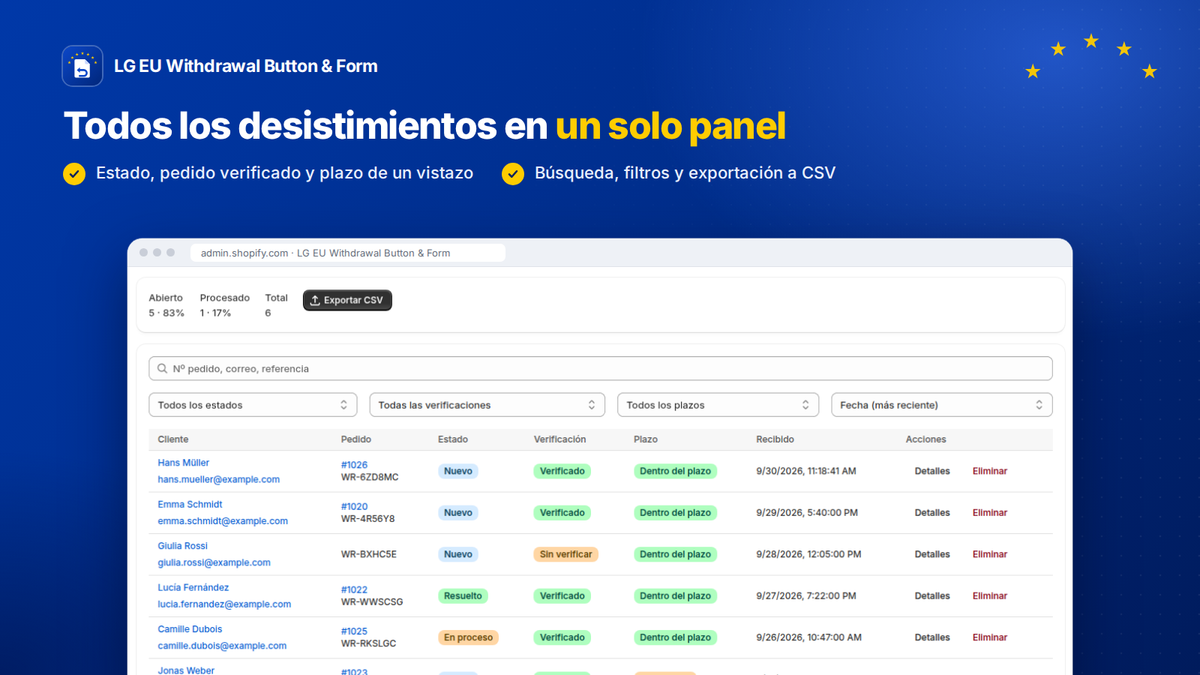Click the LG EU Withdrawal app logo icon
This screenshot has height=675, width=1200.
coord(82,66)
